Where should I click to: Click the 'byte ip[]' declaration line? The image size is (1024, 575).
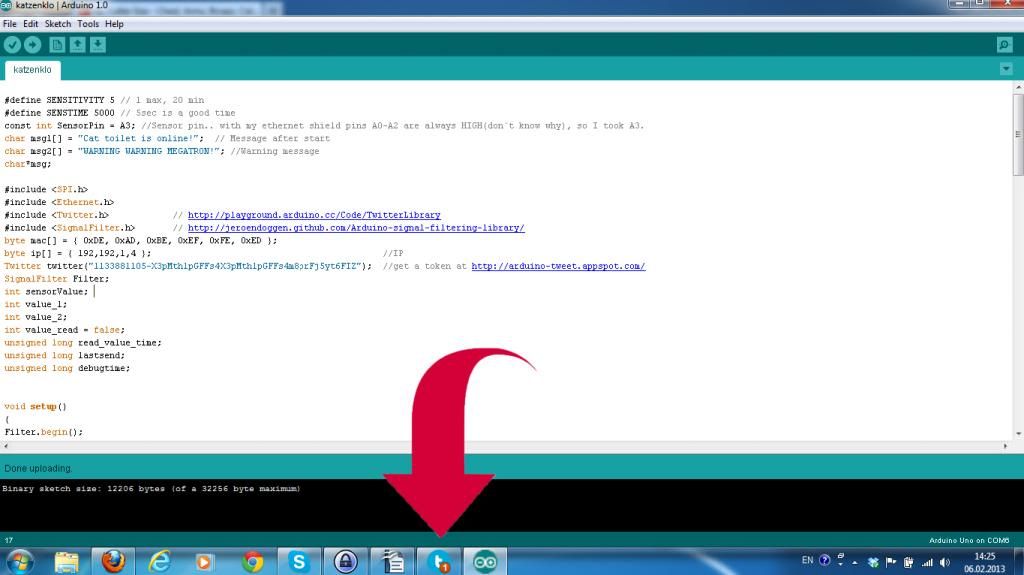[x=77, y=254]
